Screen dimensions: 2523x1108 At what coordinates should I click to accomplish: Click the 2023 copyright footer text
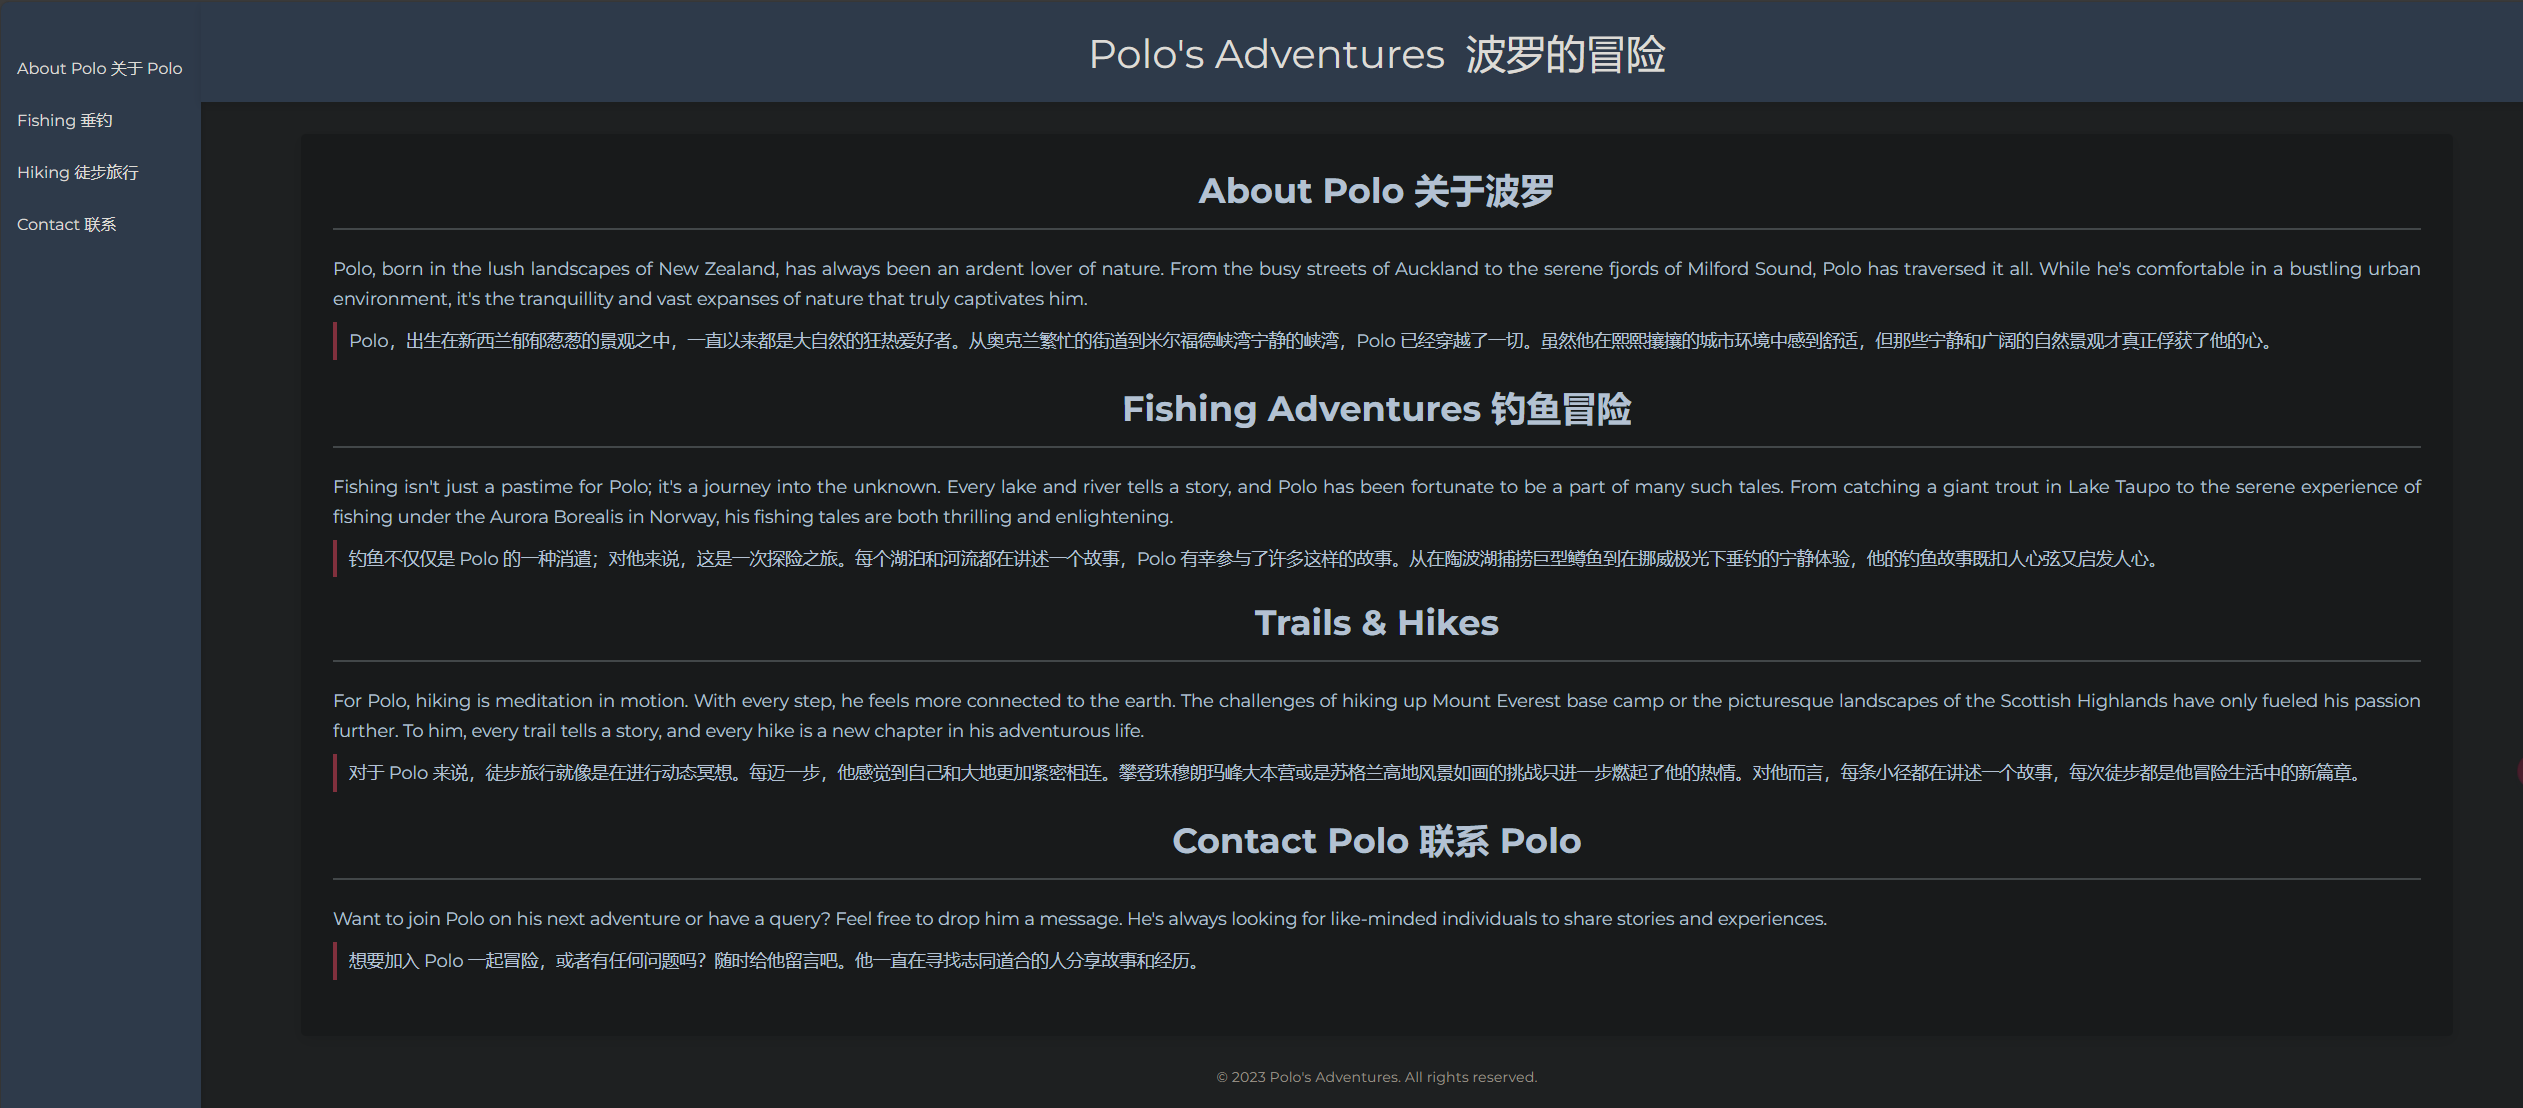1376,1077
